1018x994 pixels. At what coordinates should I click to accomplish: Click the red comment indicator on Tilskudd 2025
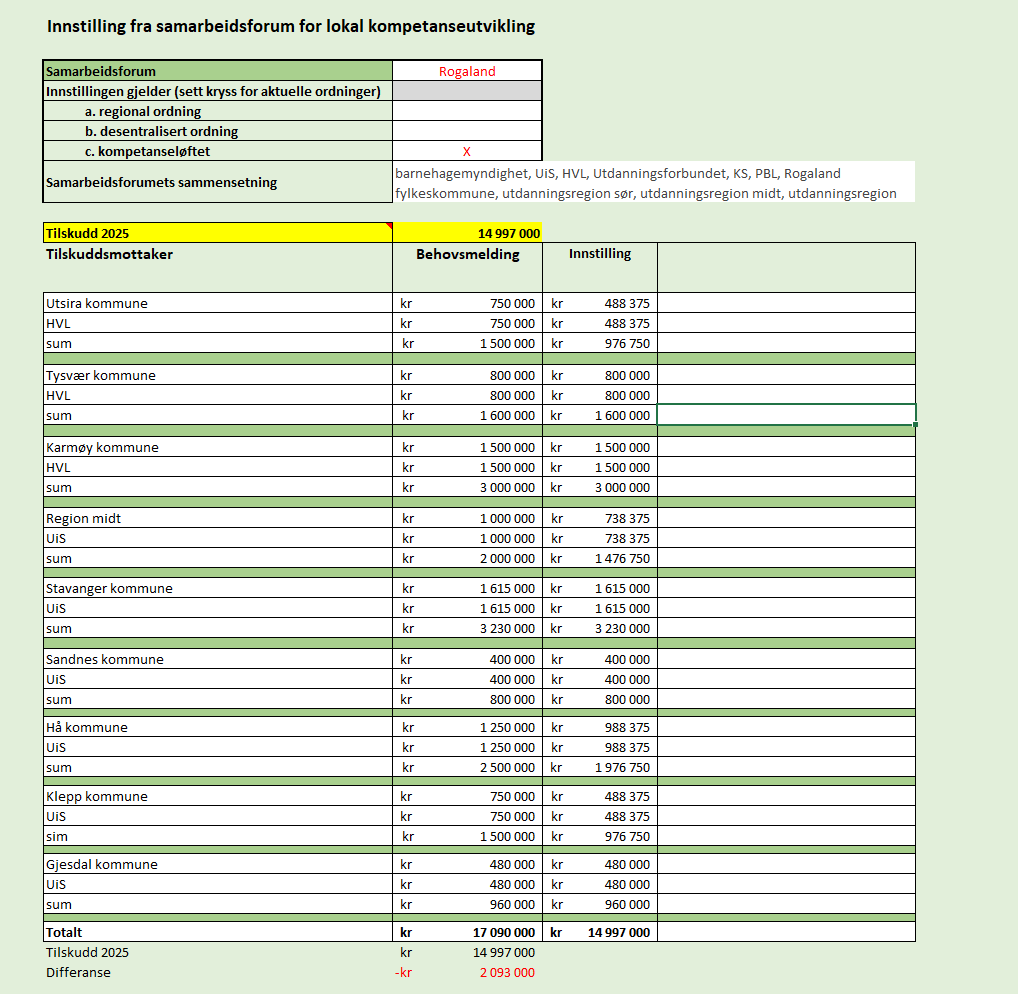click(389, 226)
